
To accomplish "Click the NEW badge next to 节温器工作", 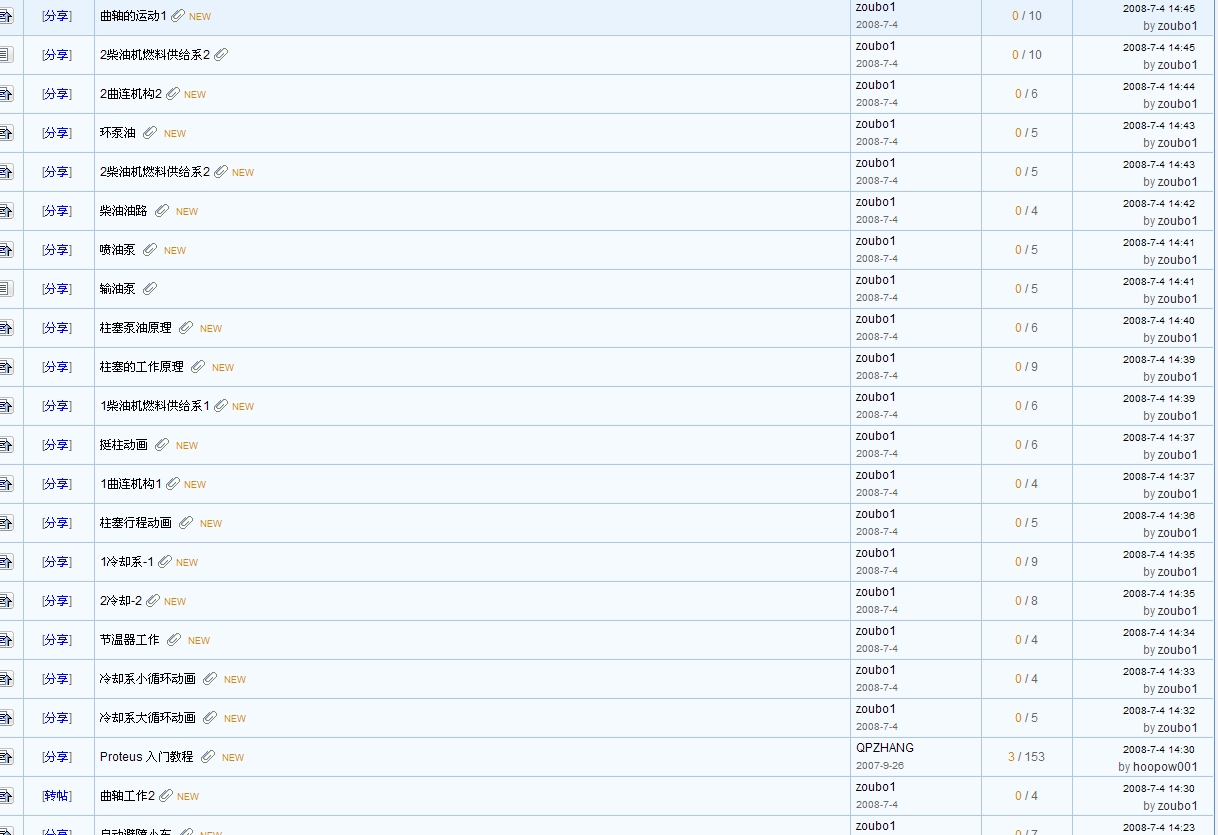I will [x=199, y=641].
